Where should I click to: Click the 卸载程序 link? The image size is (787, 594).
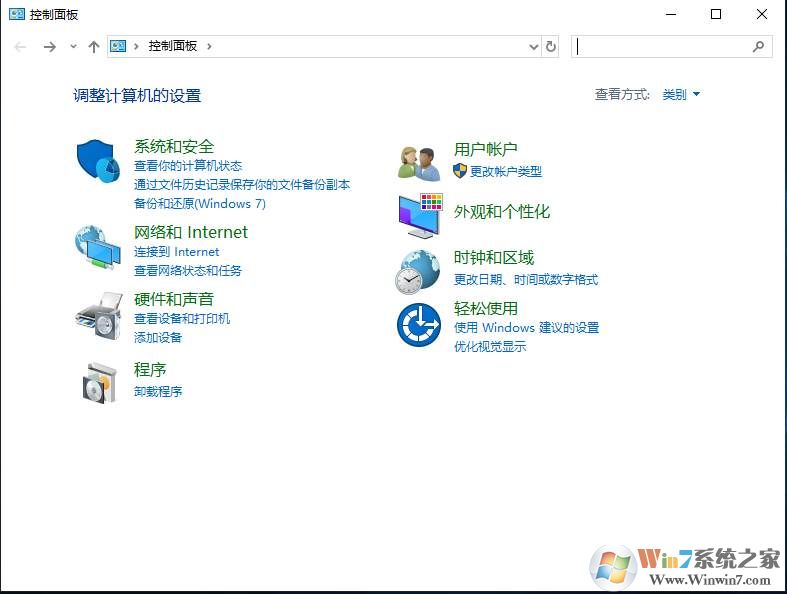[158, 392]
